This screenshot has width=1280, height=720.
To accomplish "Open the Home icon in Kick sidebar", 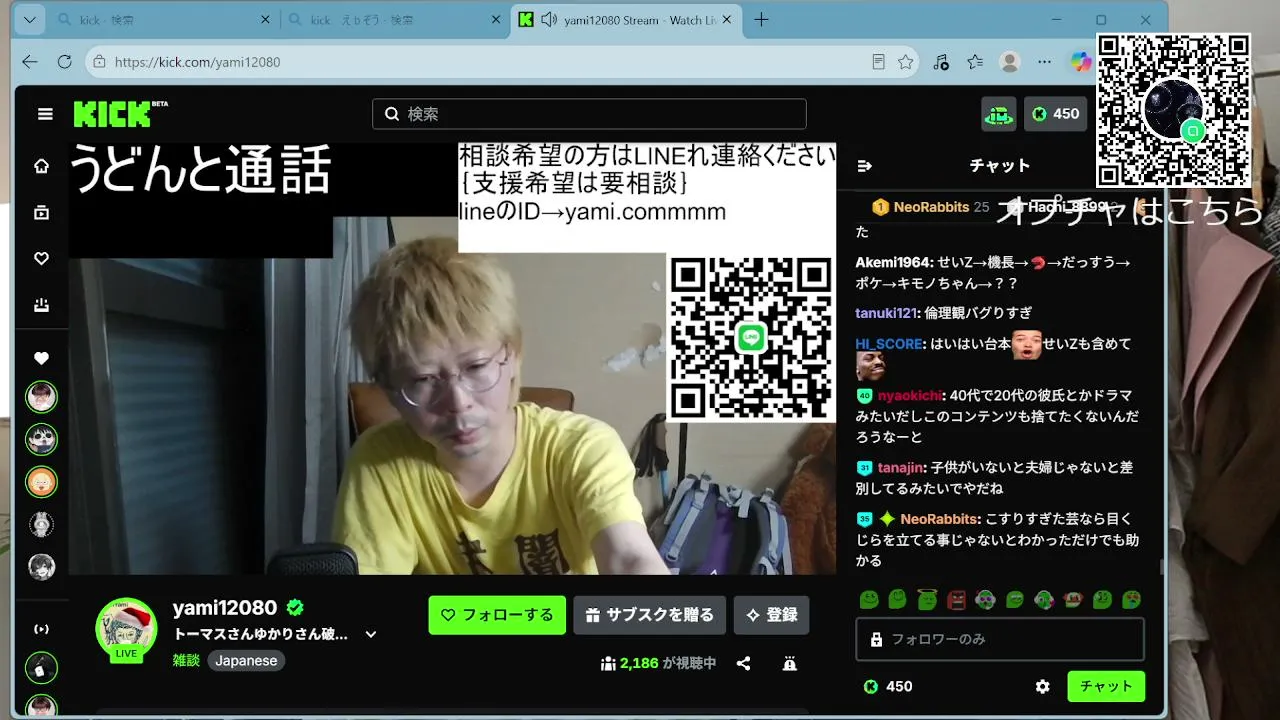I will (41, 166).
